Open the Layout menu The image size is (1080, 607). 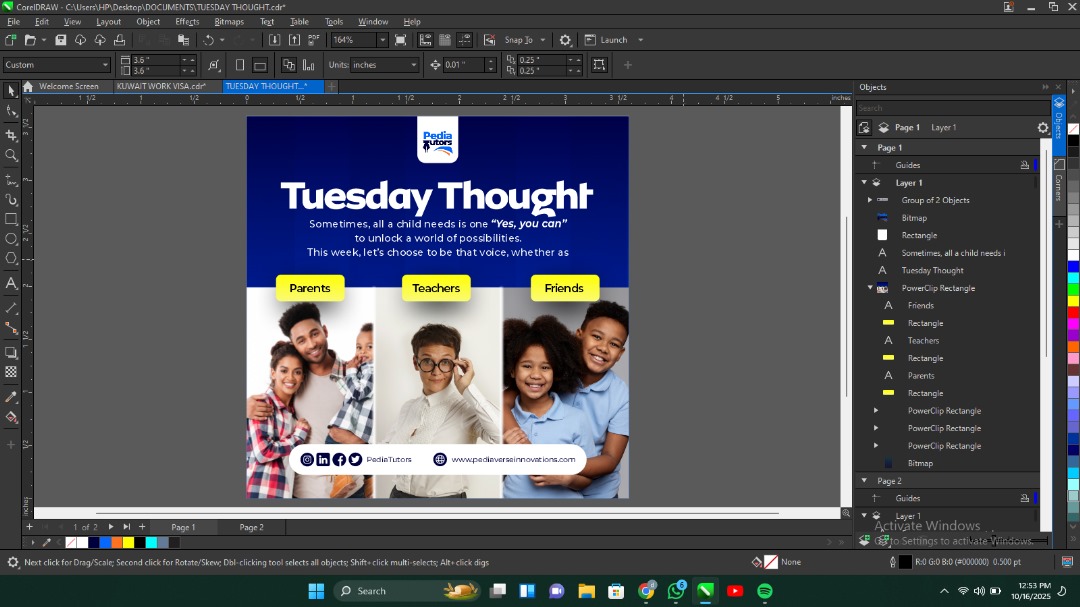click(x=108, y=21)
